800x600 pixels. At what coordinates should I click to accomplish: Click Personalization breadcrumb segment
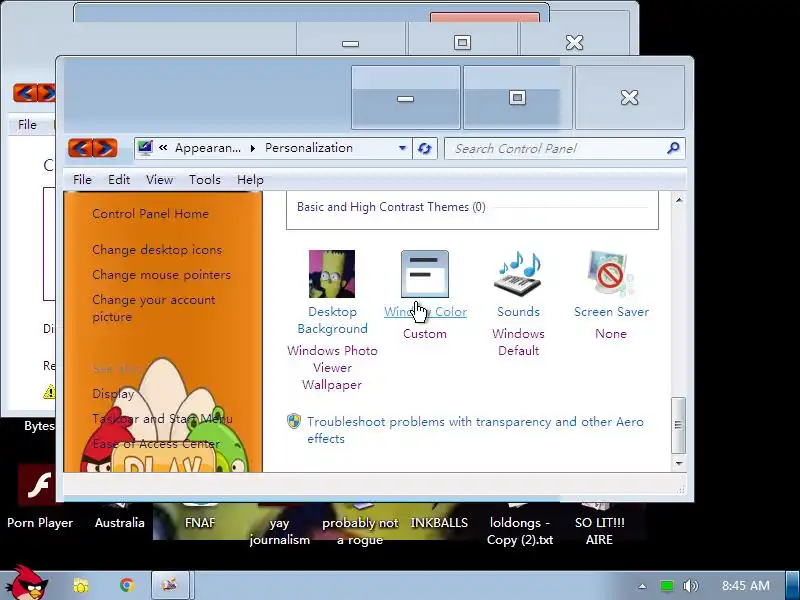(309, 148)
